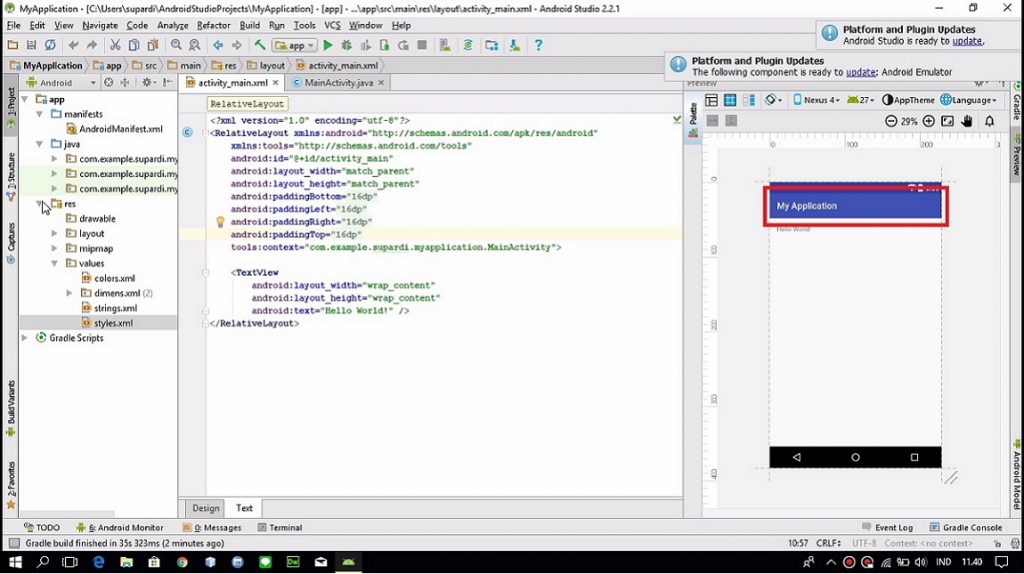This screenshot has height=574, width=1024.
Task: Switch to the MainActivity.java tab
Action: coord(340,82)
